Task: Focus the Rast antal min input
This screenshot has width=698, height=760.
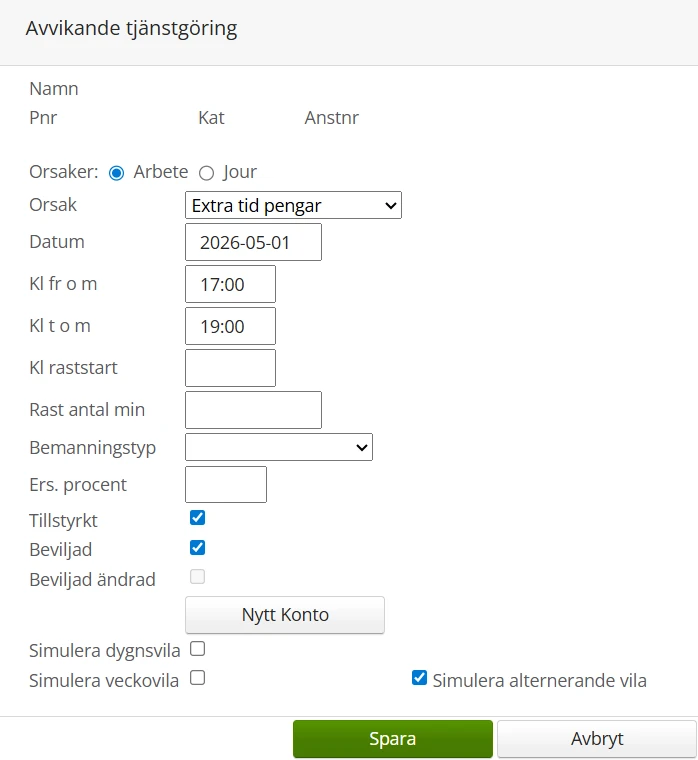Action: (x=254, y=410)
